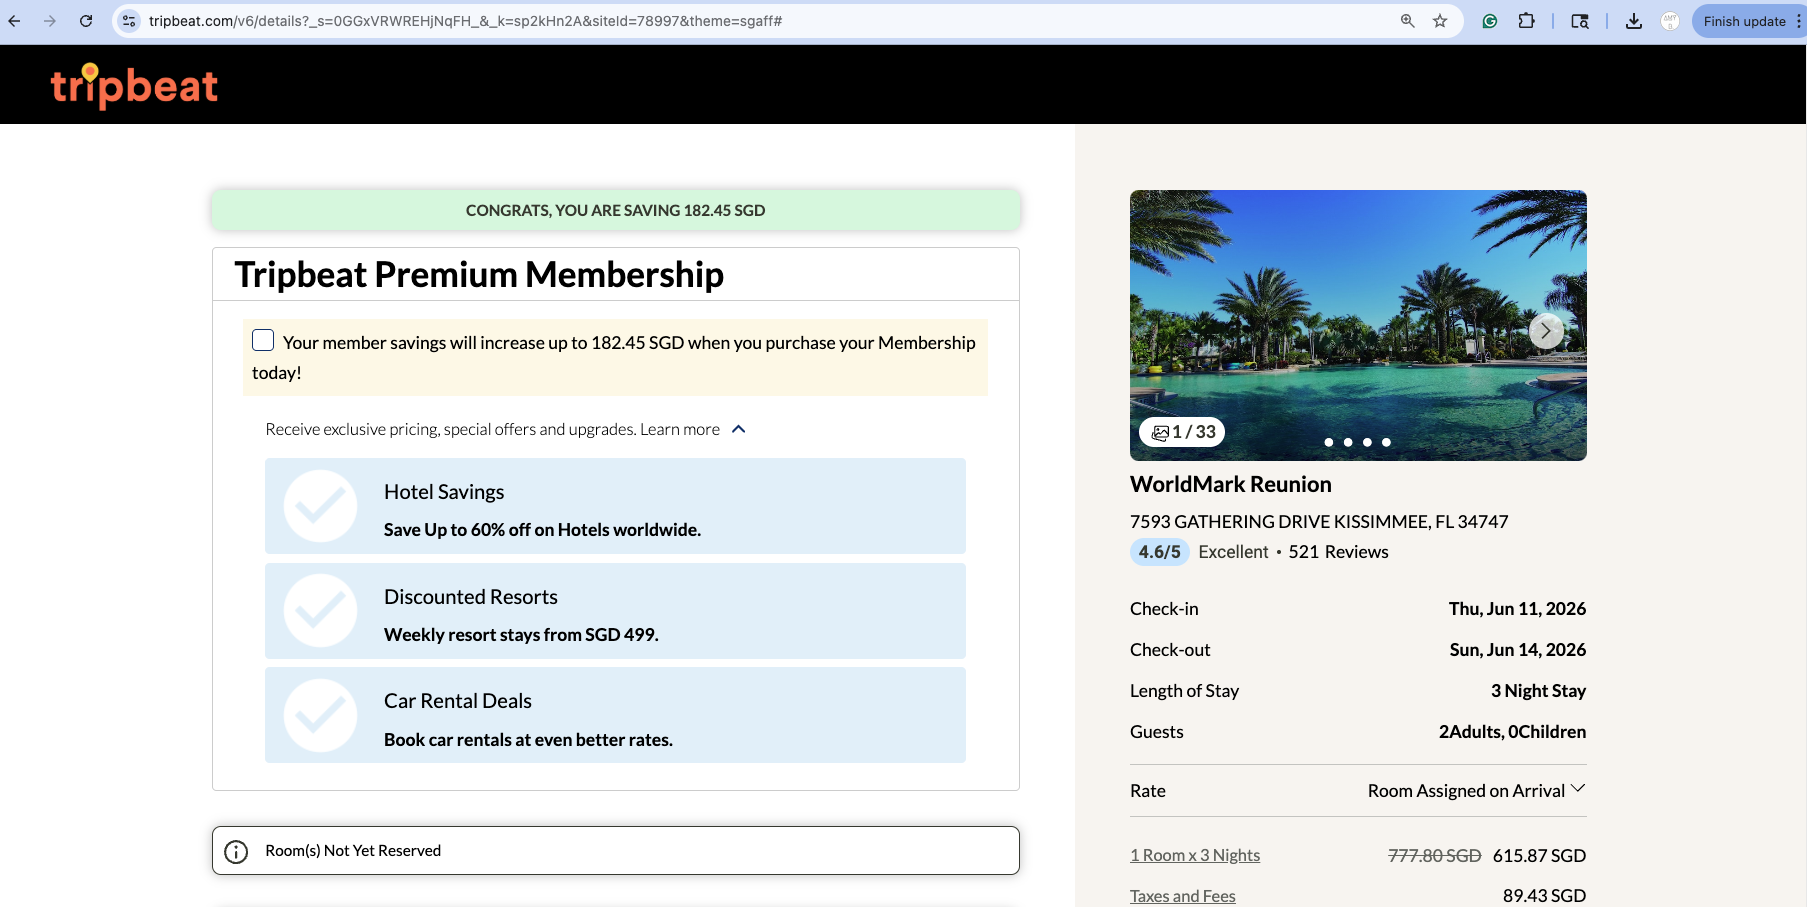Open the Grammarly extension icon
The width and height of the screenshot is (1807, 907).
point(1490,21)
